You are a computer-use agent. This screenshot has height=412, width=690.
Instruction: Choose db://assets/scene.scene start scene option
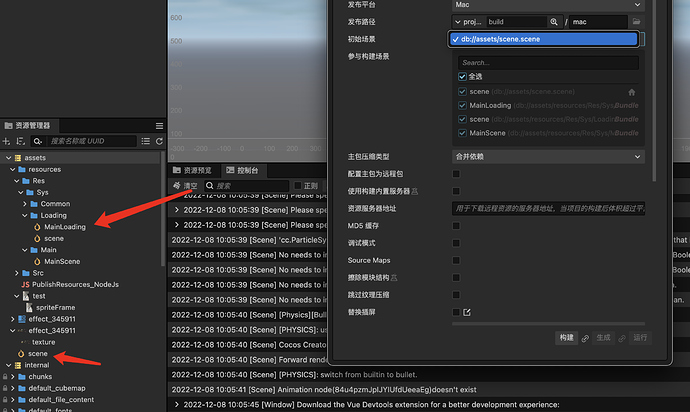(544, 39)
